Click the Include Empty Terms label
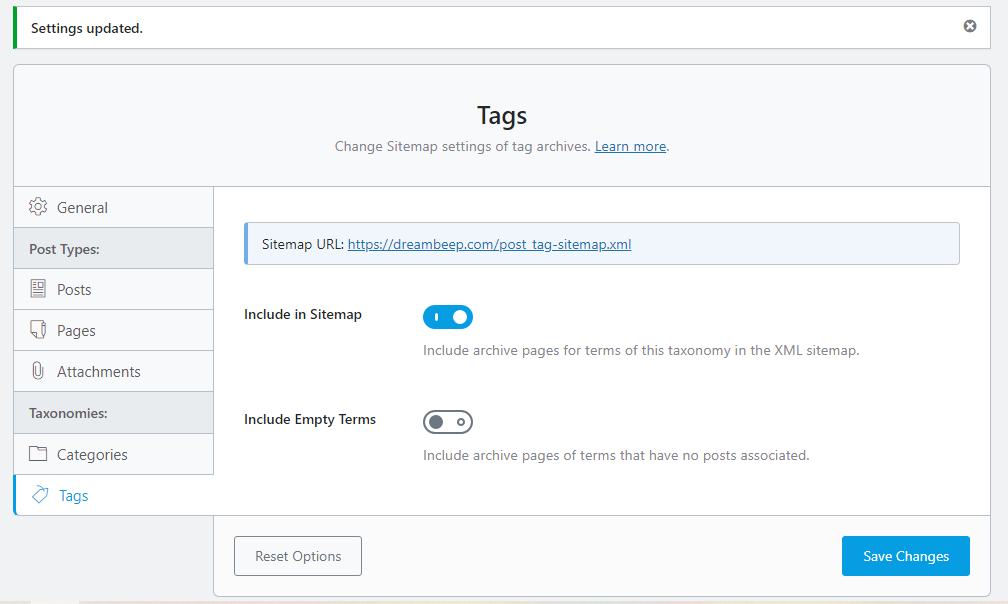 click(x=310, y=419)
